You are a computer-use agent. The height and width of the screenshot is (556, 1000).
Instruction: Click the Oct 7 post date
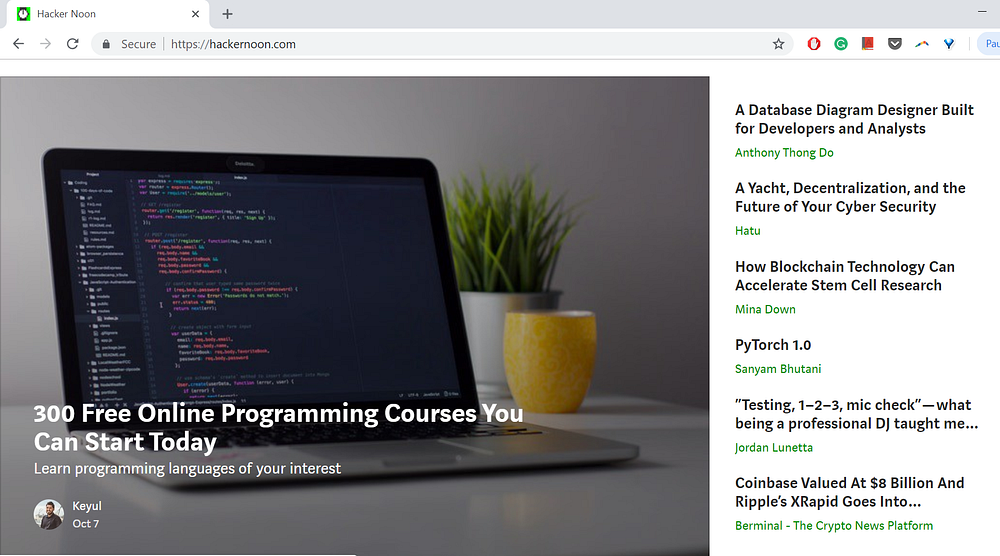click(85, 523)
